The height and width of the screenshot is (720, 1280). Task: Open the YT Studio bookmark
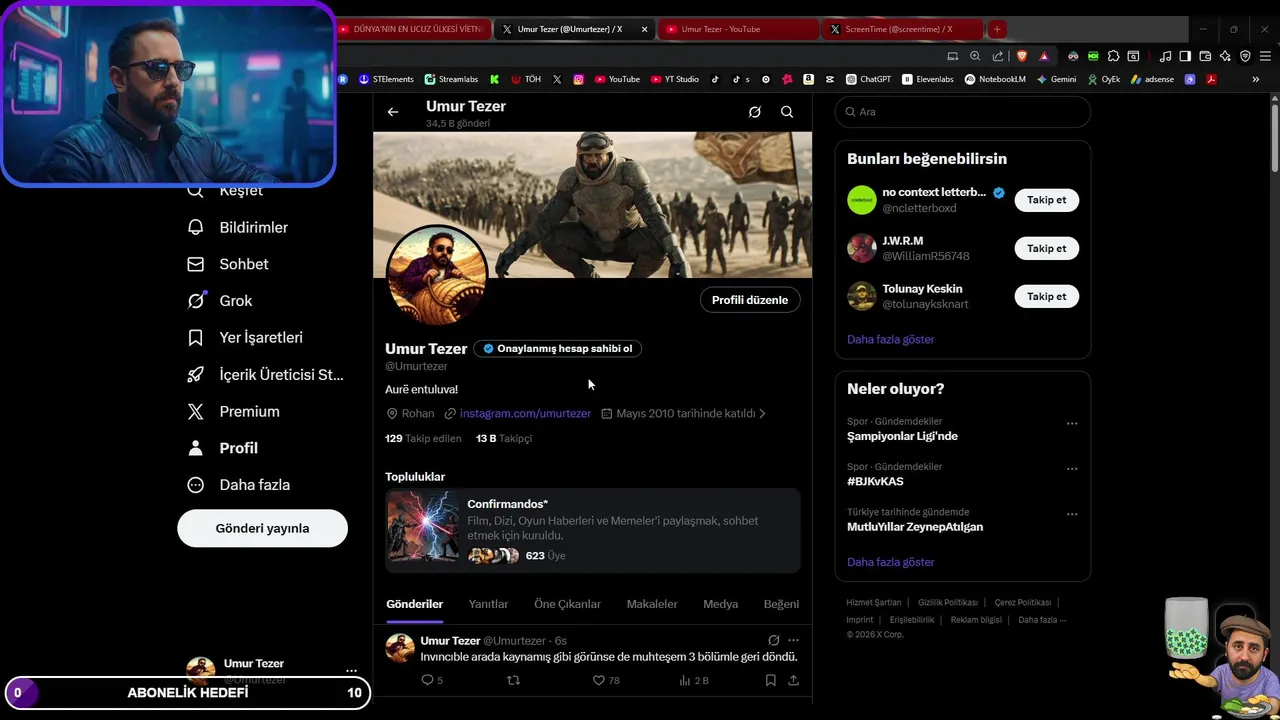(x=674, y=79)
